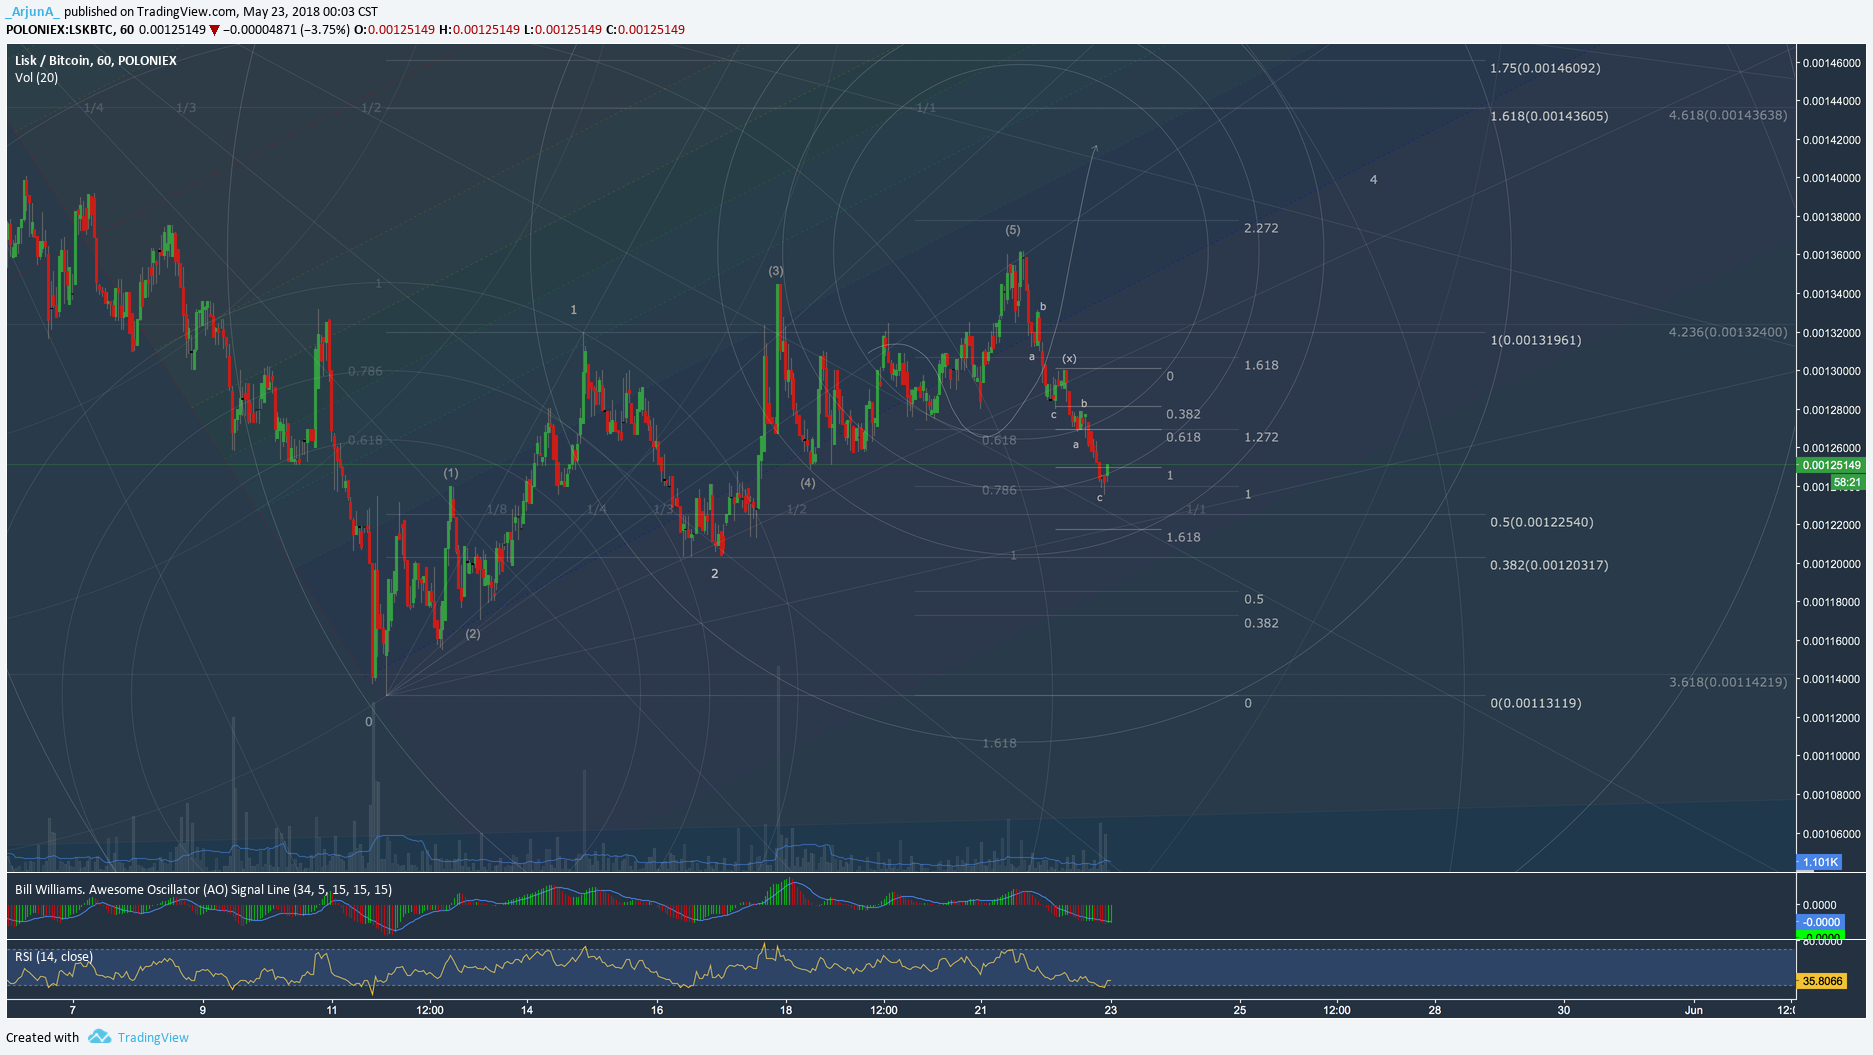Click the 3.618(0.00114219) extension label

click(x=1728, y=683)
